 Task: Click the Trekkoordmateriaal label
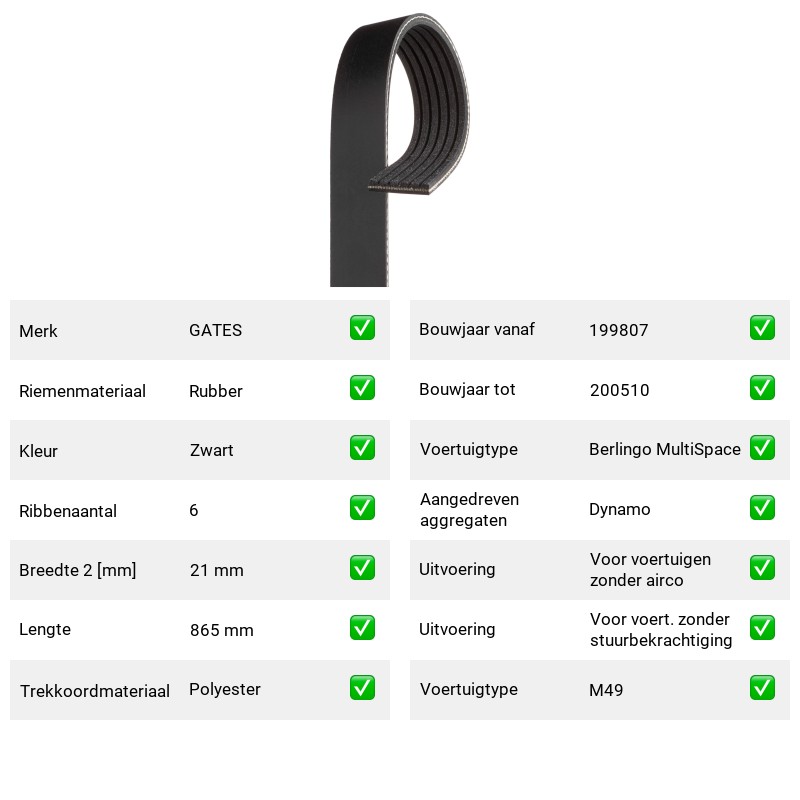click(x=95, y=691)
